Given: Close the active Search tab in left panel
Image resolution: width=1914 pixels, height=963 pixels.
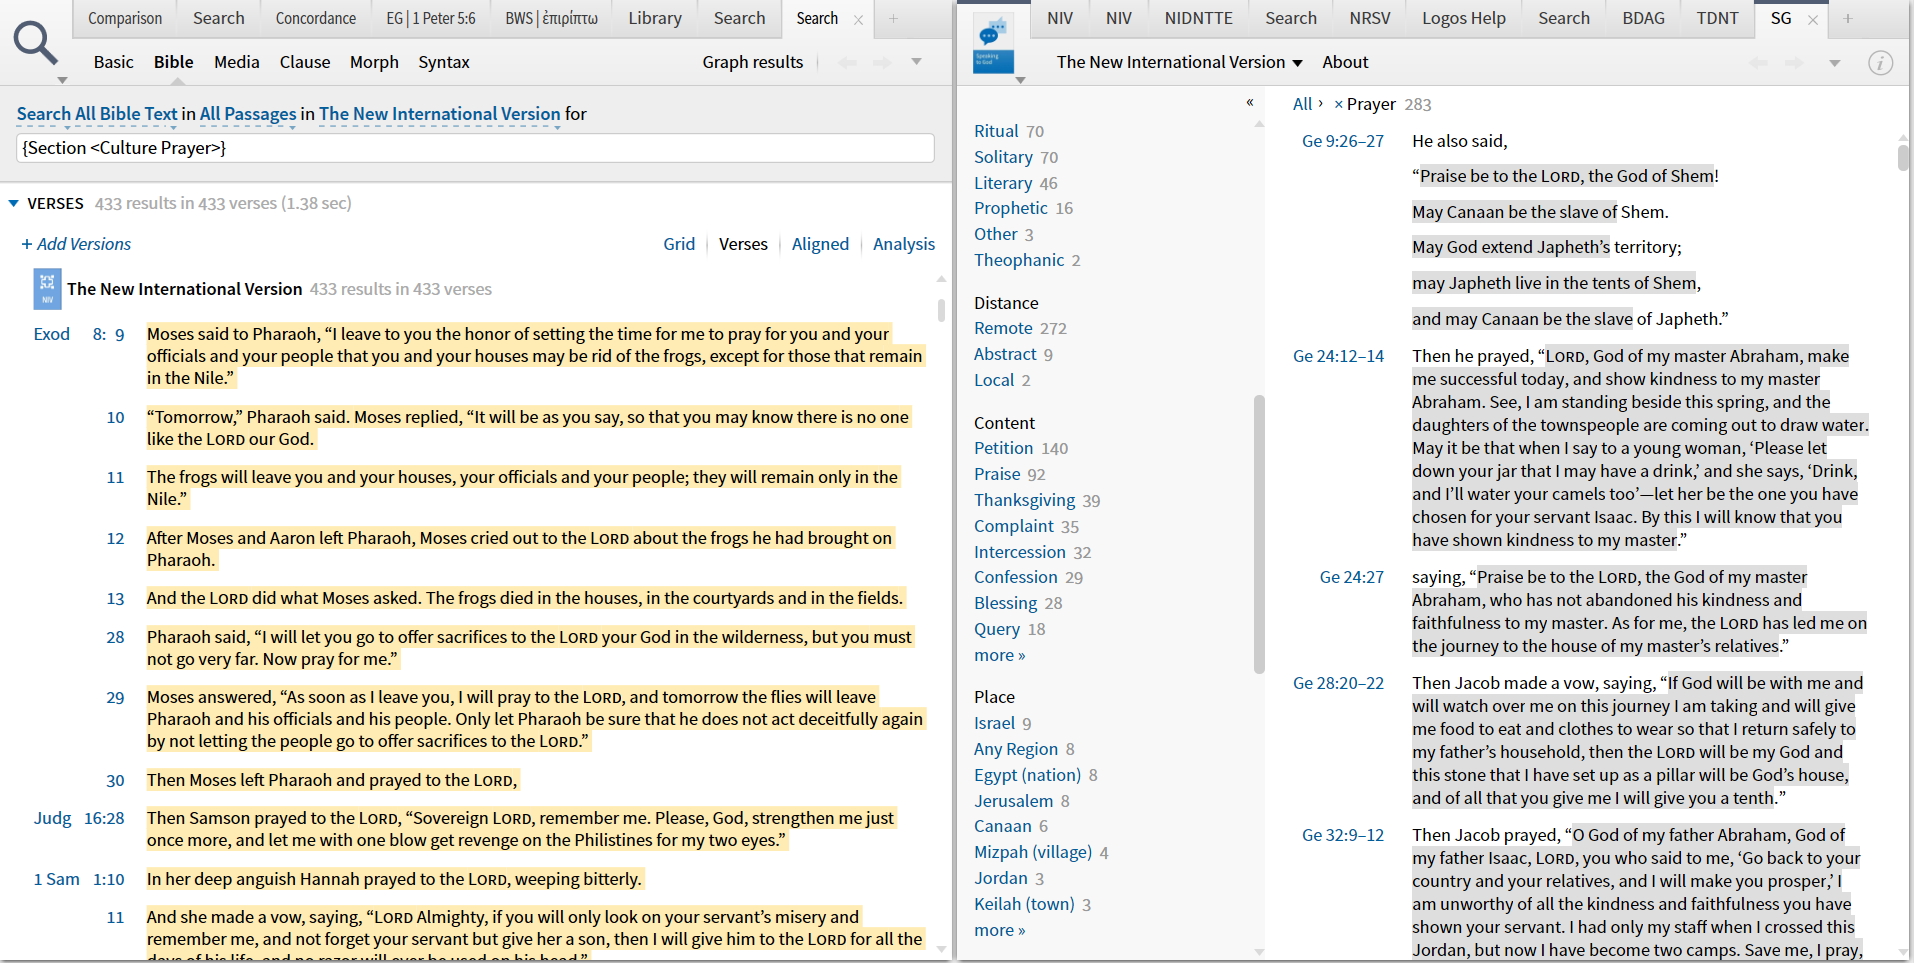Looking at the screenshot, I should 858,19.
